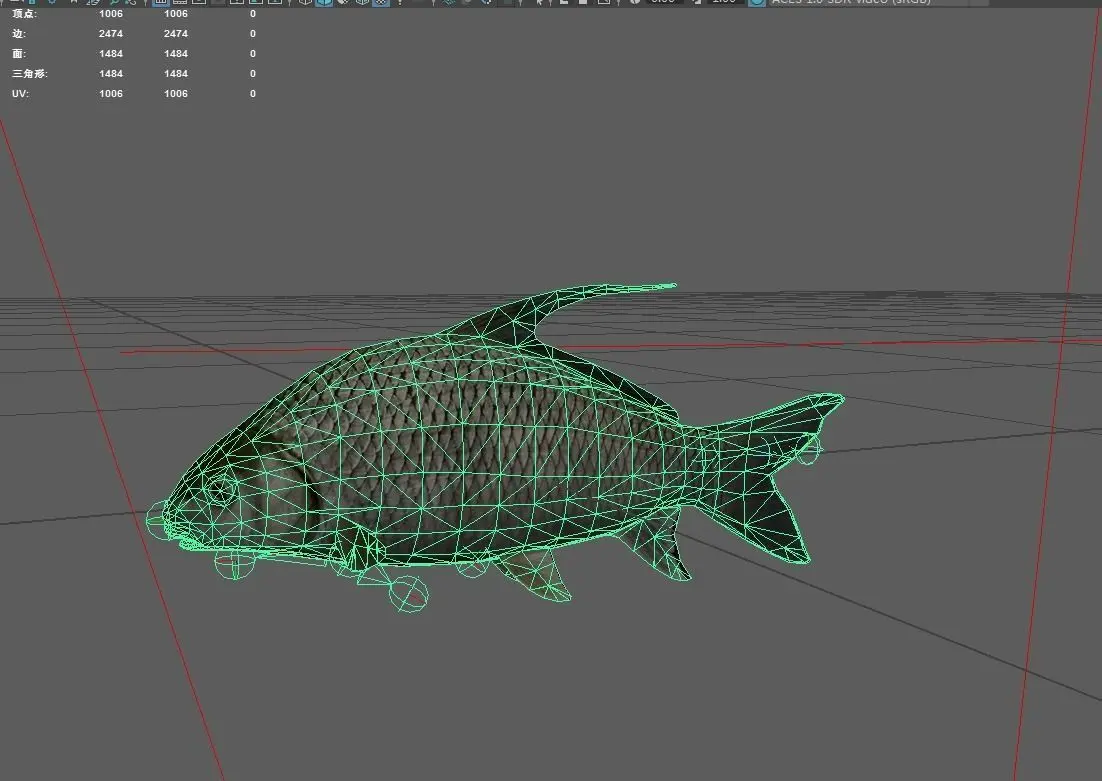Screen dimensions: 1102x781
Task: Toggle the highlighted smooth shade cube icon
Action: tap(324, 2)
